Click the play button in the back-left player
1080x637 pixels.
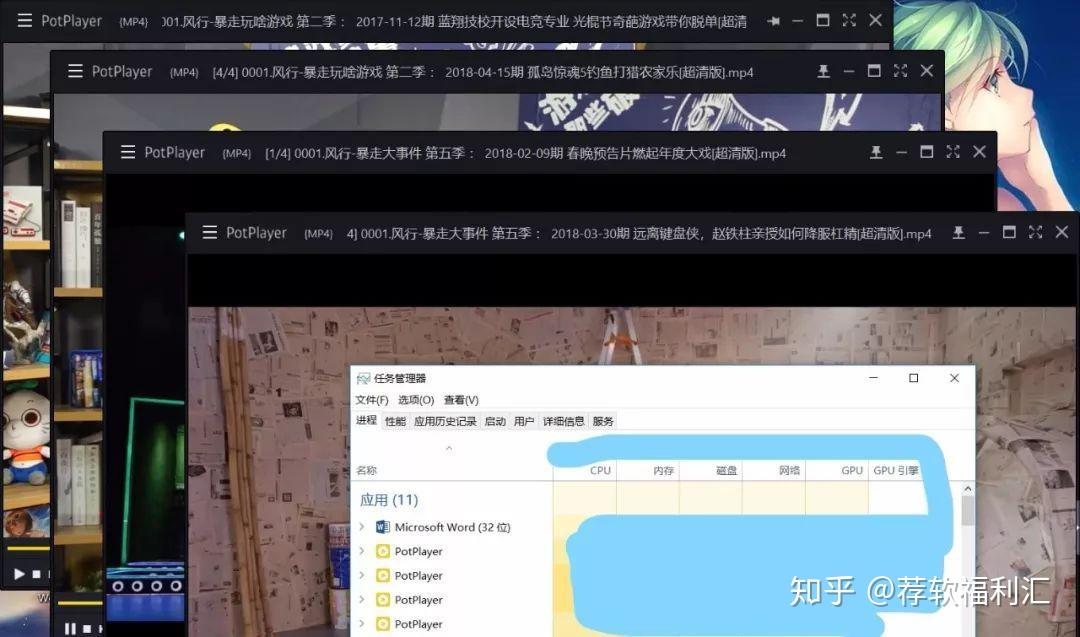coord(19,574)
